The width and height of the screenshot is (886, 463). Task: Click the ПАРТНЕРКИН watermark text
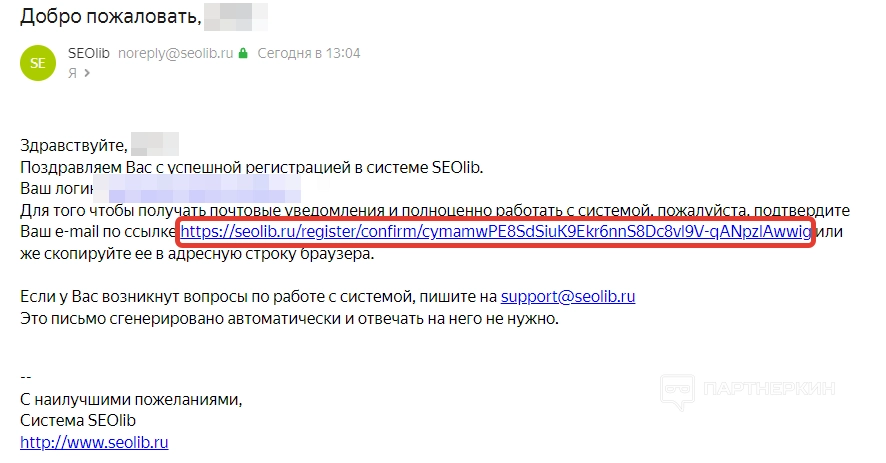click(x=770, y=390)
